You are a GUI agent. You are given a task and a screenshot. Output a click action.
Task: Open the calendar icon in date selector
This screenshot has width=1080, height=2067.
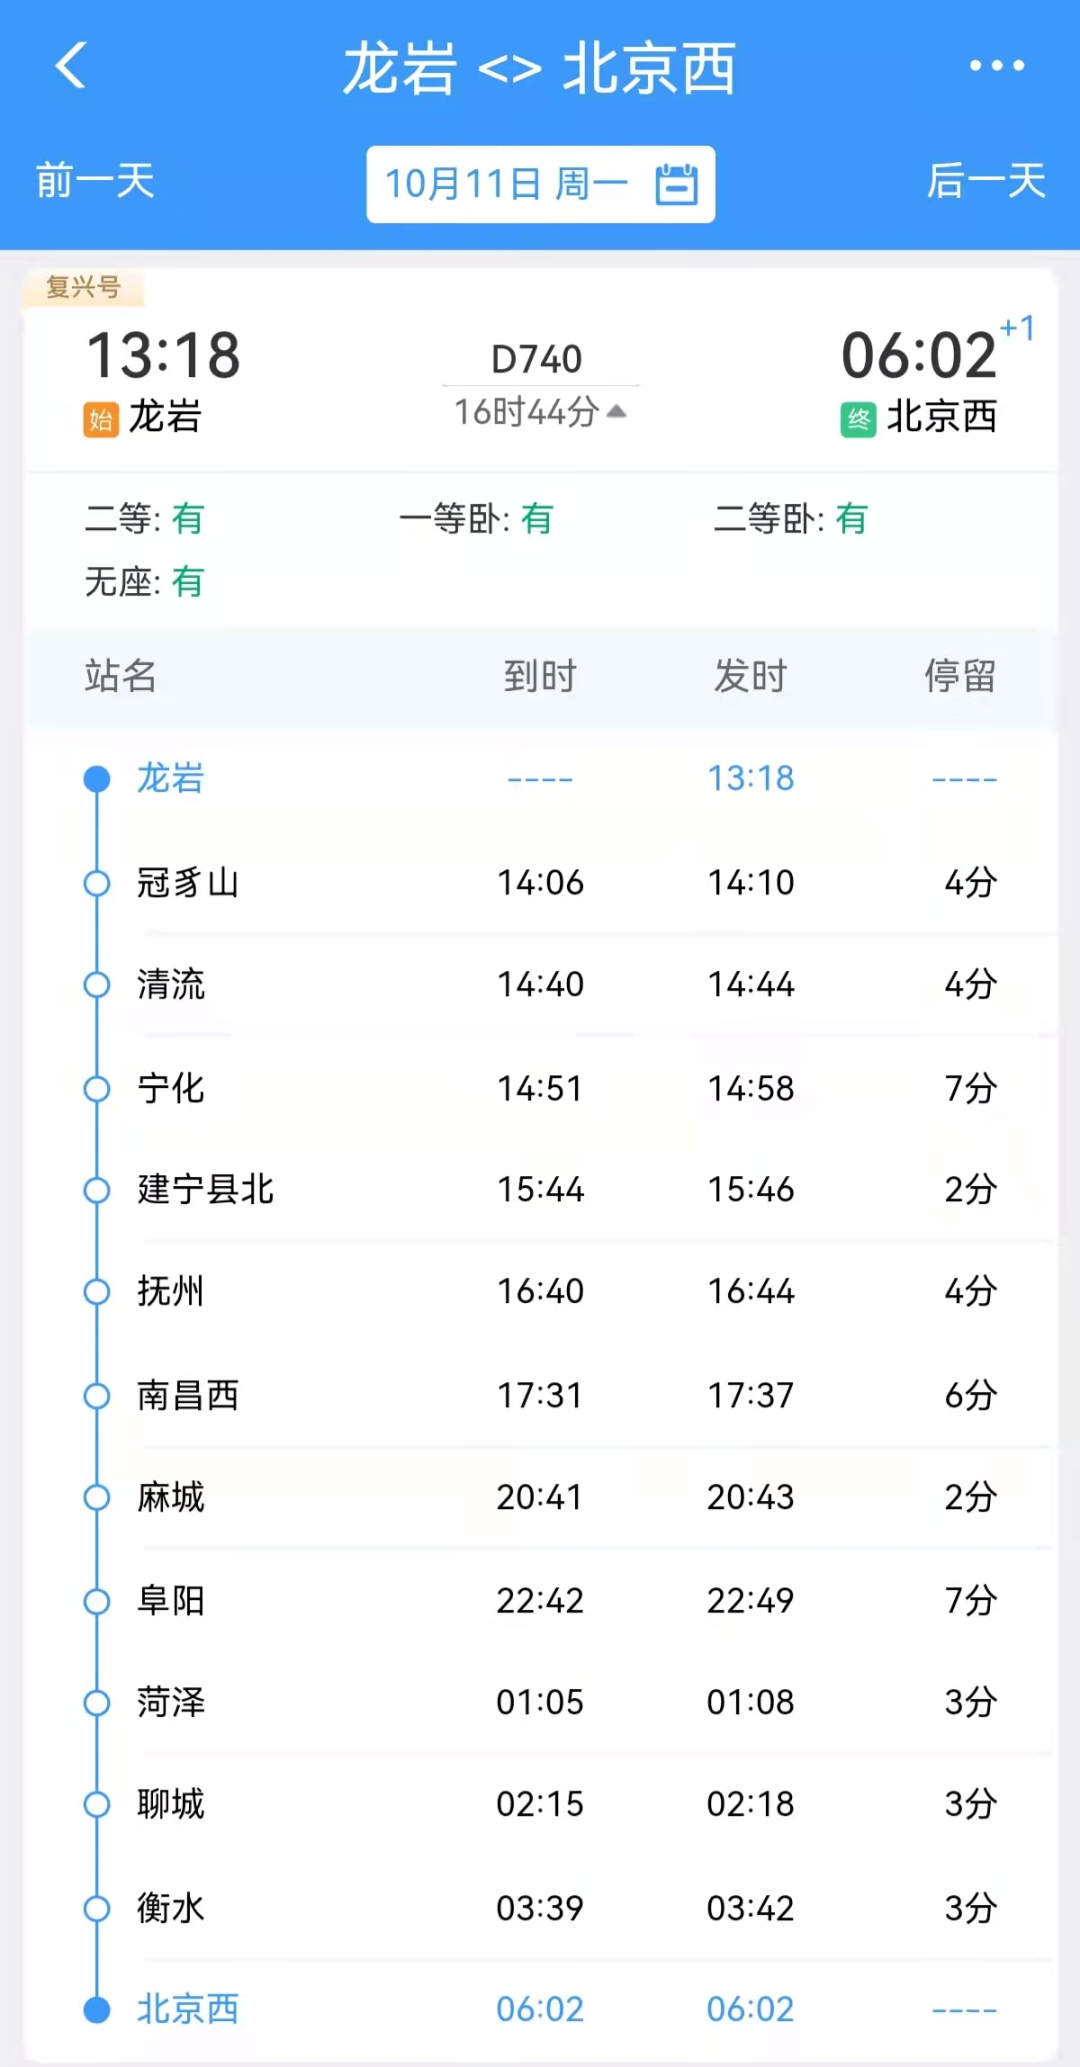coord(677,185)
